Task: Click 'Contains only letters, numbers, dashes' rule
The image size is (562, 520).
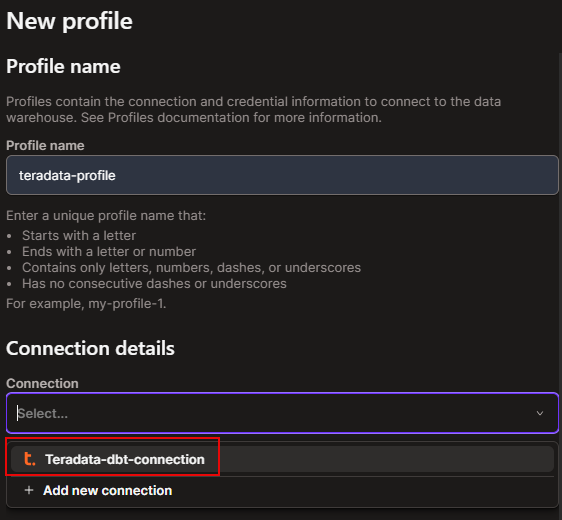Action: [x=191, y=268]
